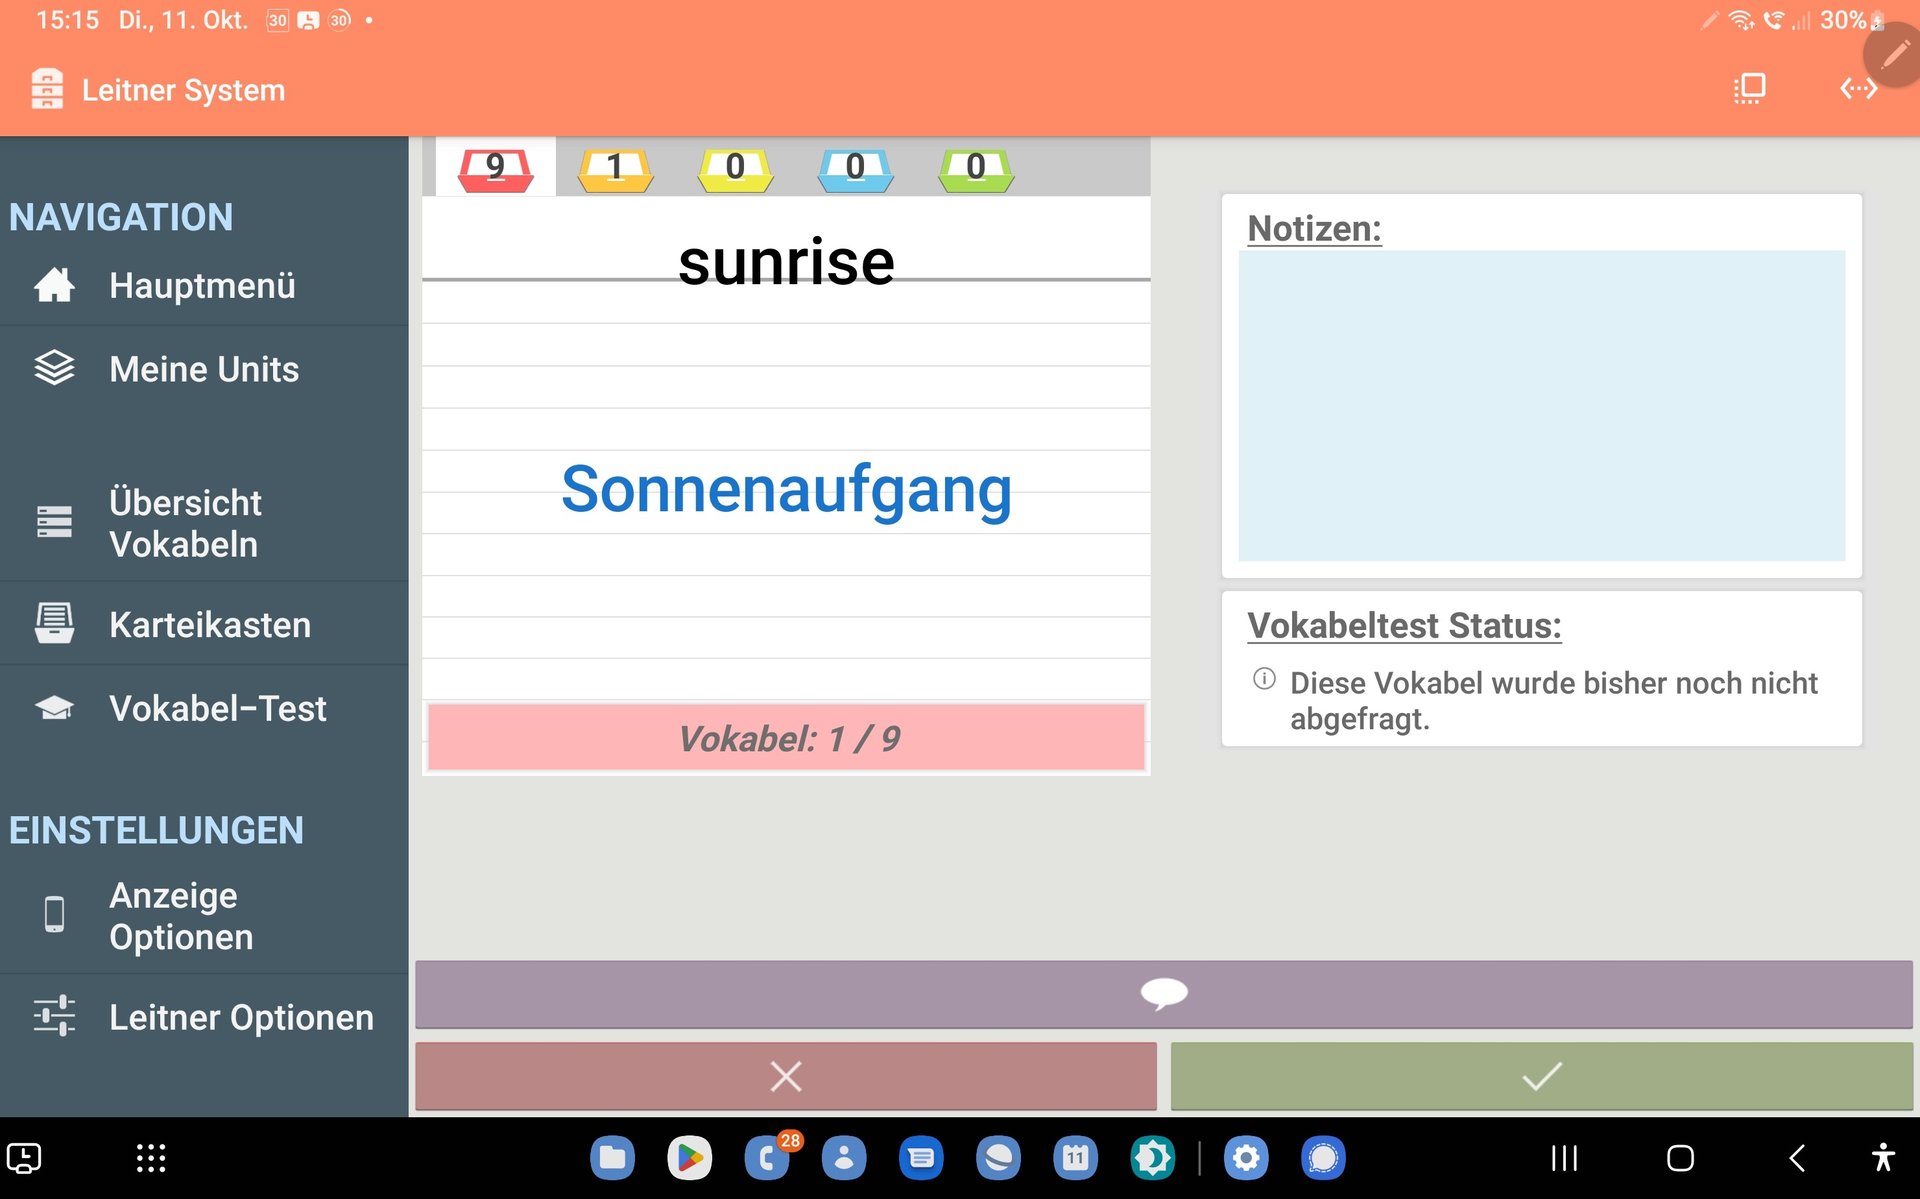Viewport: 1920px width, 1199px height.
Task: Open Meine Units from sidebar
Action: pyautogui.click(x=203, y=369)
